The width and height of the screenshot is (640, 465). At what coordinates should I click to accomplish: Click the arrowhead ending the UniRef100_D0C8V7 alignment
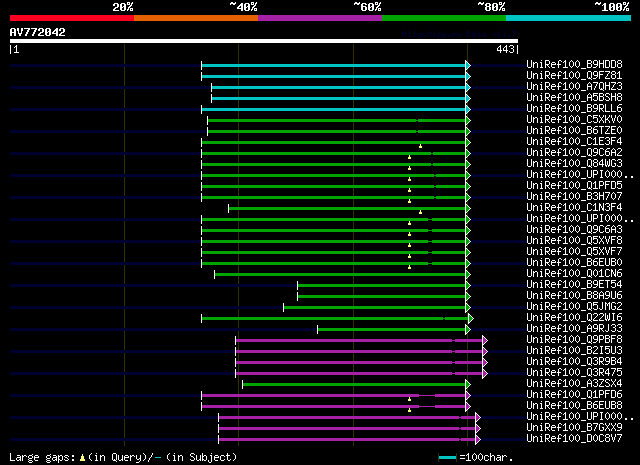pos(478,440)
